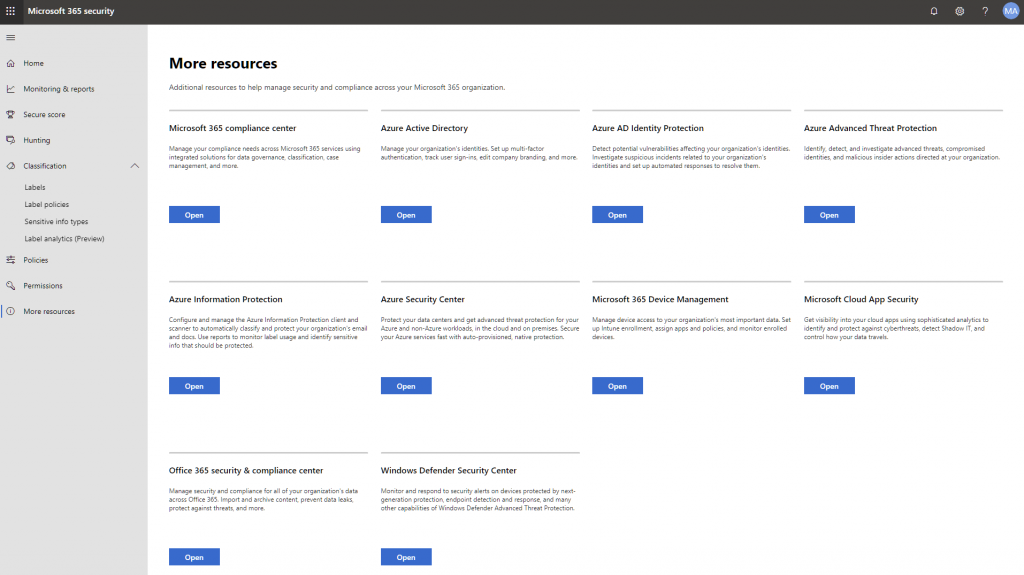The width and height of the screenshot is (1024, 575).
Task: Open Azure Advanced Threat Protection
Action: [829, 215]
